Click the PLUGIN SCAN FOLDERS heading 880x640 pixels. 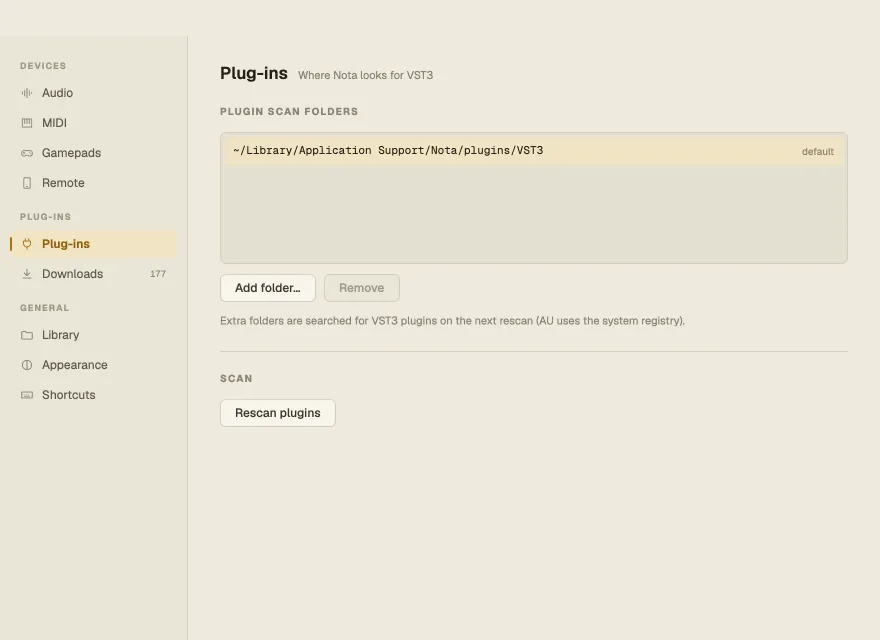289,112
